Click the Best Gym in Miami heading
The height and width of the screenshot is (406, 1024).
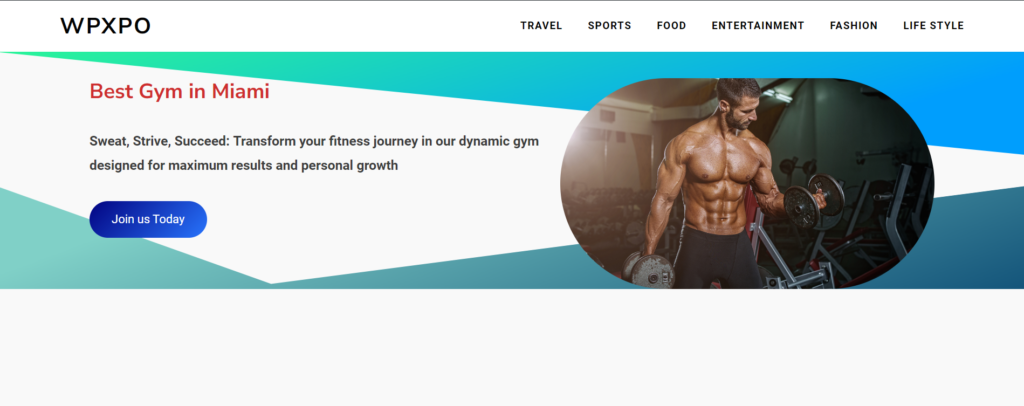pos(180,91)
